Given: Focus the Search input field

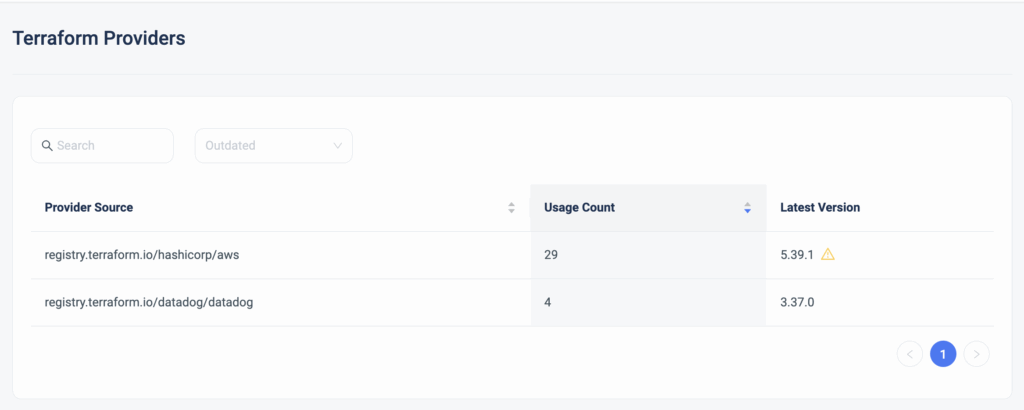Looking at the screenshot, I should pyautogui.click(x=103, y=146).
